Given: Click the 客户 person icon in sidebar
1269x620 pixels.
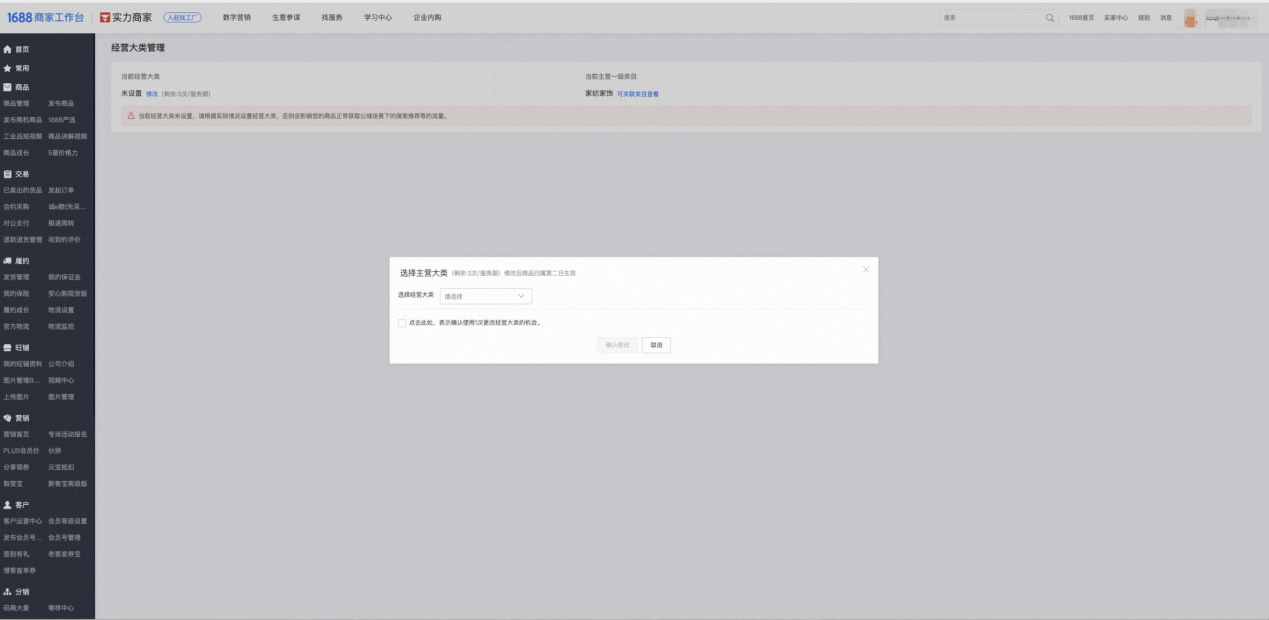Looking at the screenshot, I should pyautogui.click(x=8, y=505).
